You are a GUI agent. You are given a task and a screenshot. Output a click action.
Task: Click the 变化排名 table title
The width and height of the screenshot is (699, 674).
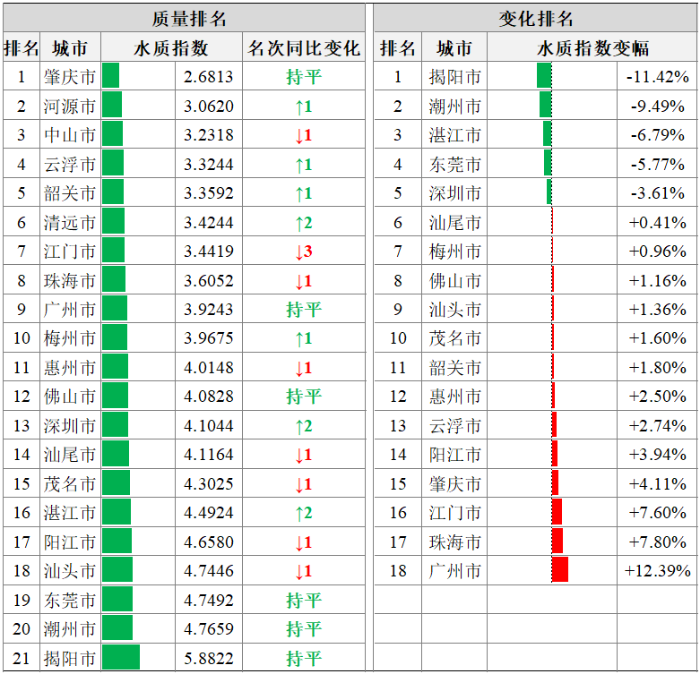[535, 18]
